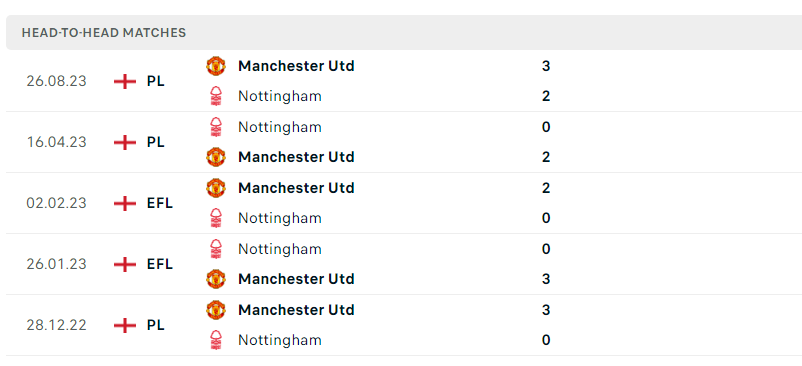
Task: Click Manchester Utd crest in 28.12.22 match
Action: click(216, 310)
